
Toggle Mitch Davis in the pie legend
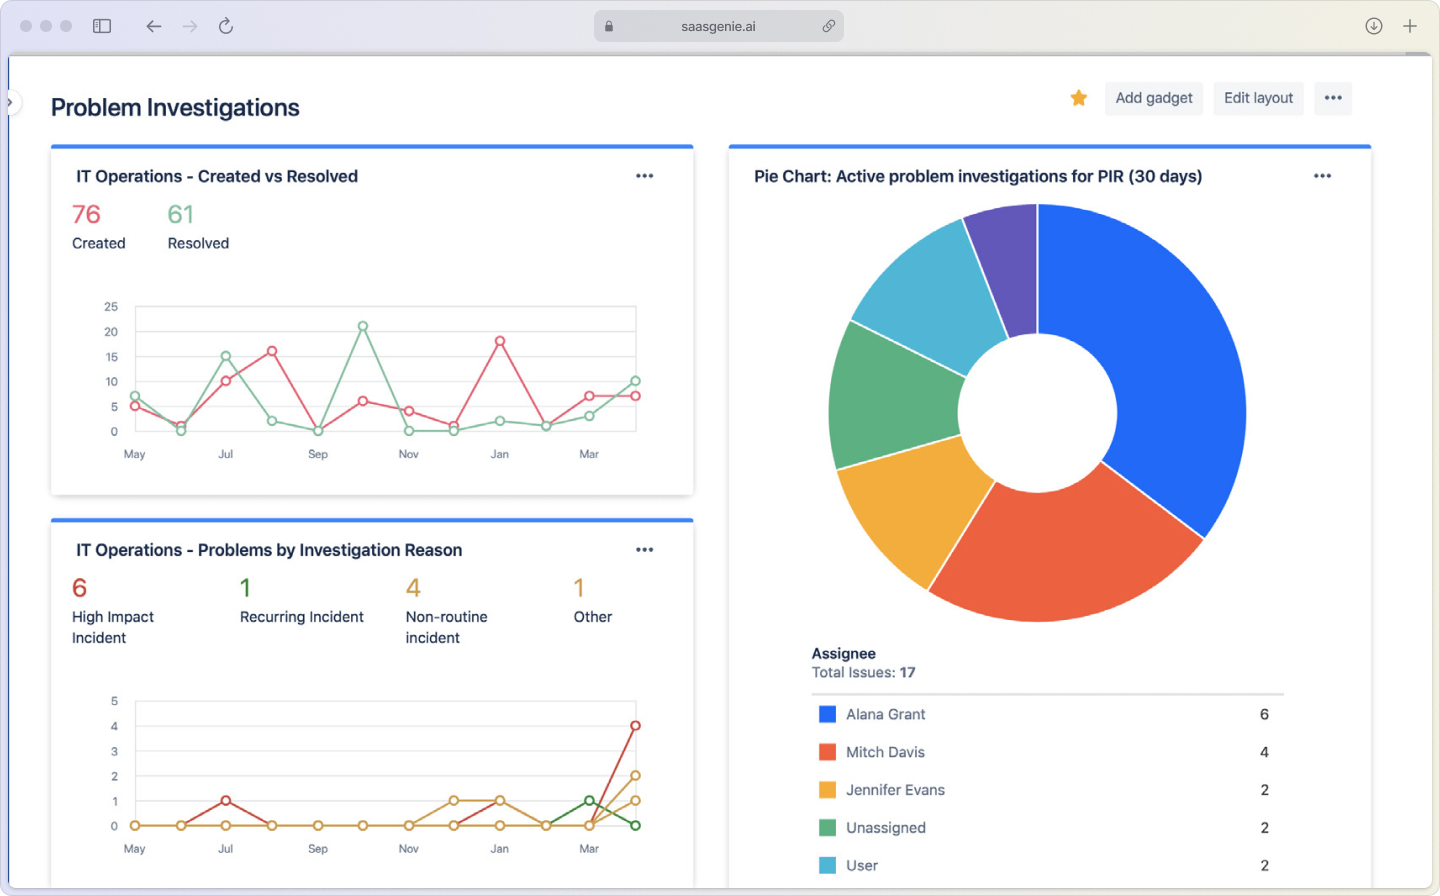point(885,752)
